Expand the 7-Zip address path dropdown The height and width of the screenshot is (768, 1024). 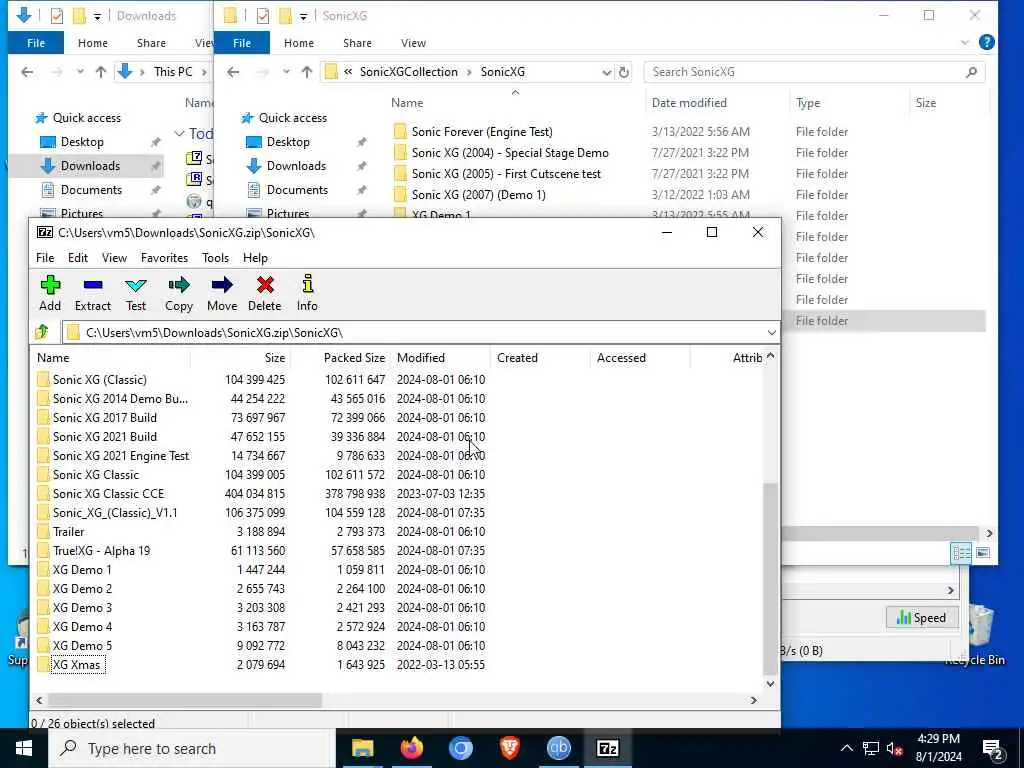pyautogui.click(x=771, y=333)
